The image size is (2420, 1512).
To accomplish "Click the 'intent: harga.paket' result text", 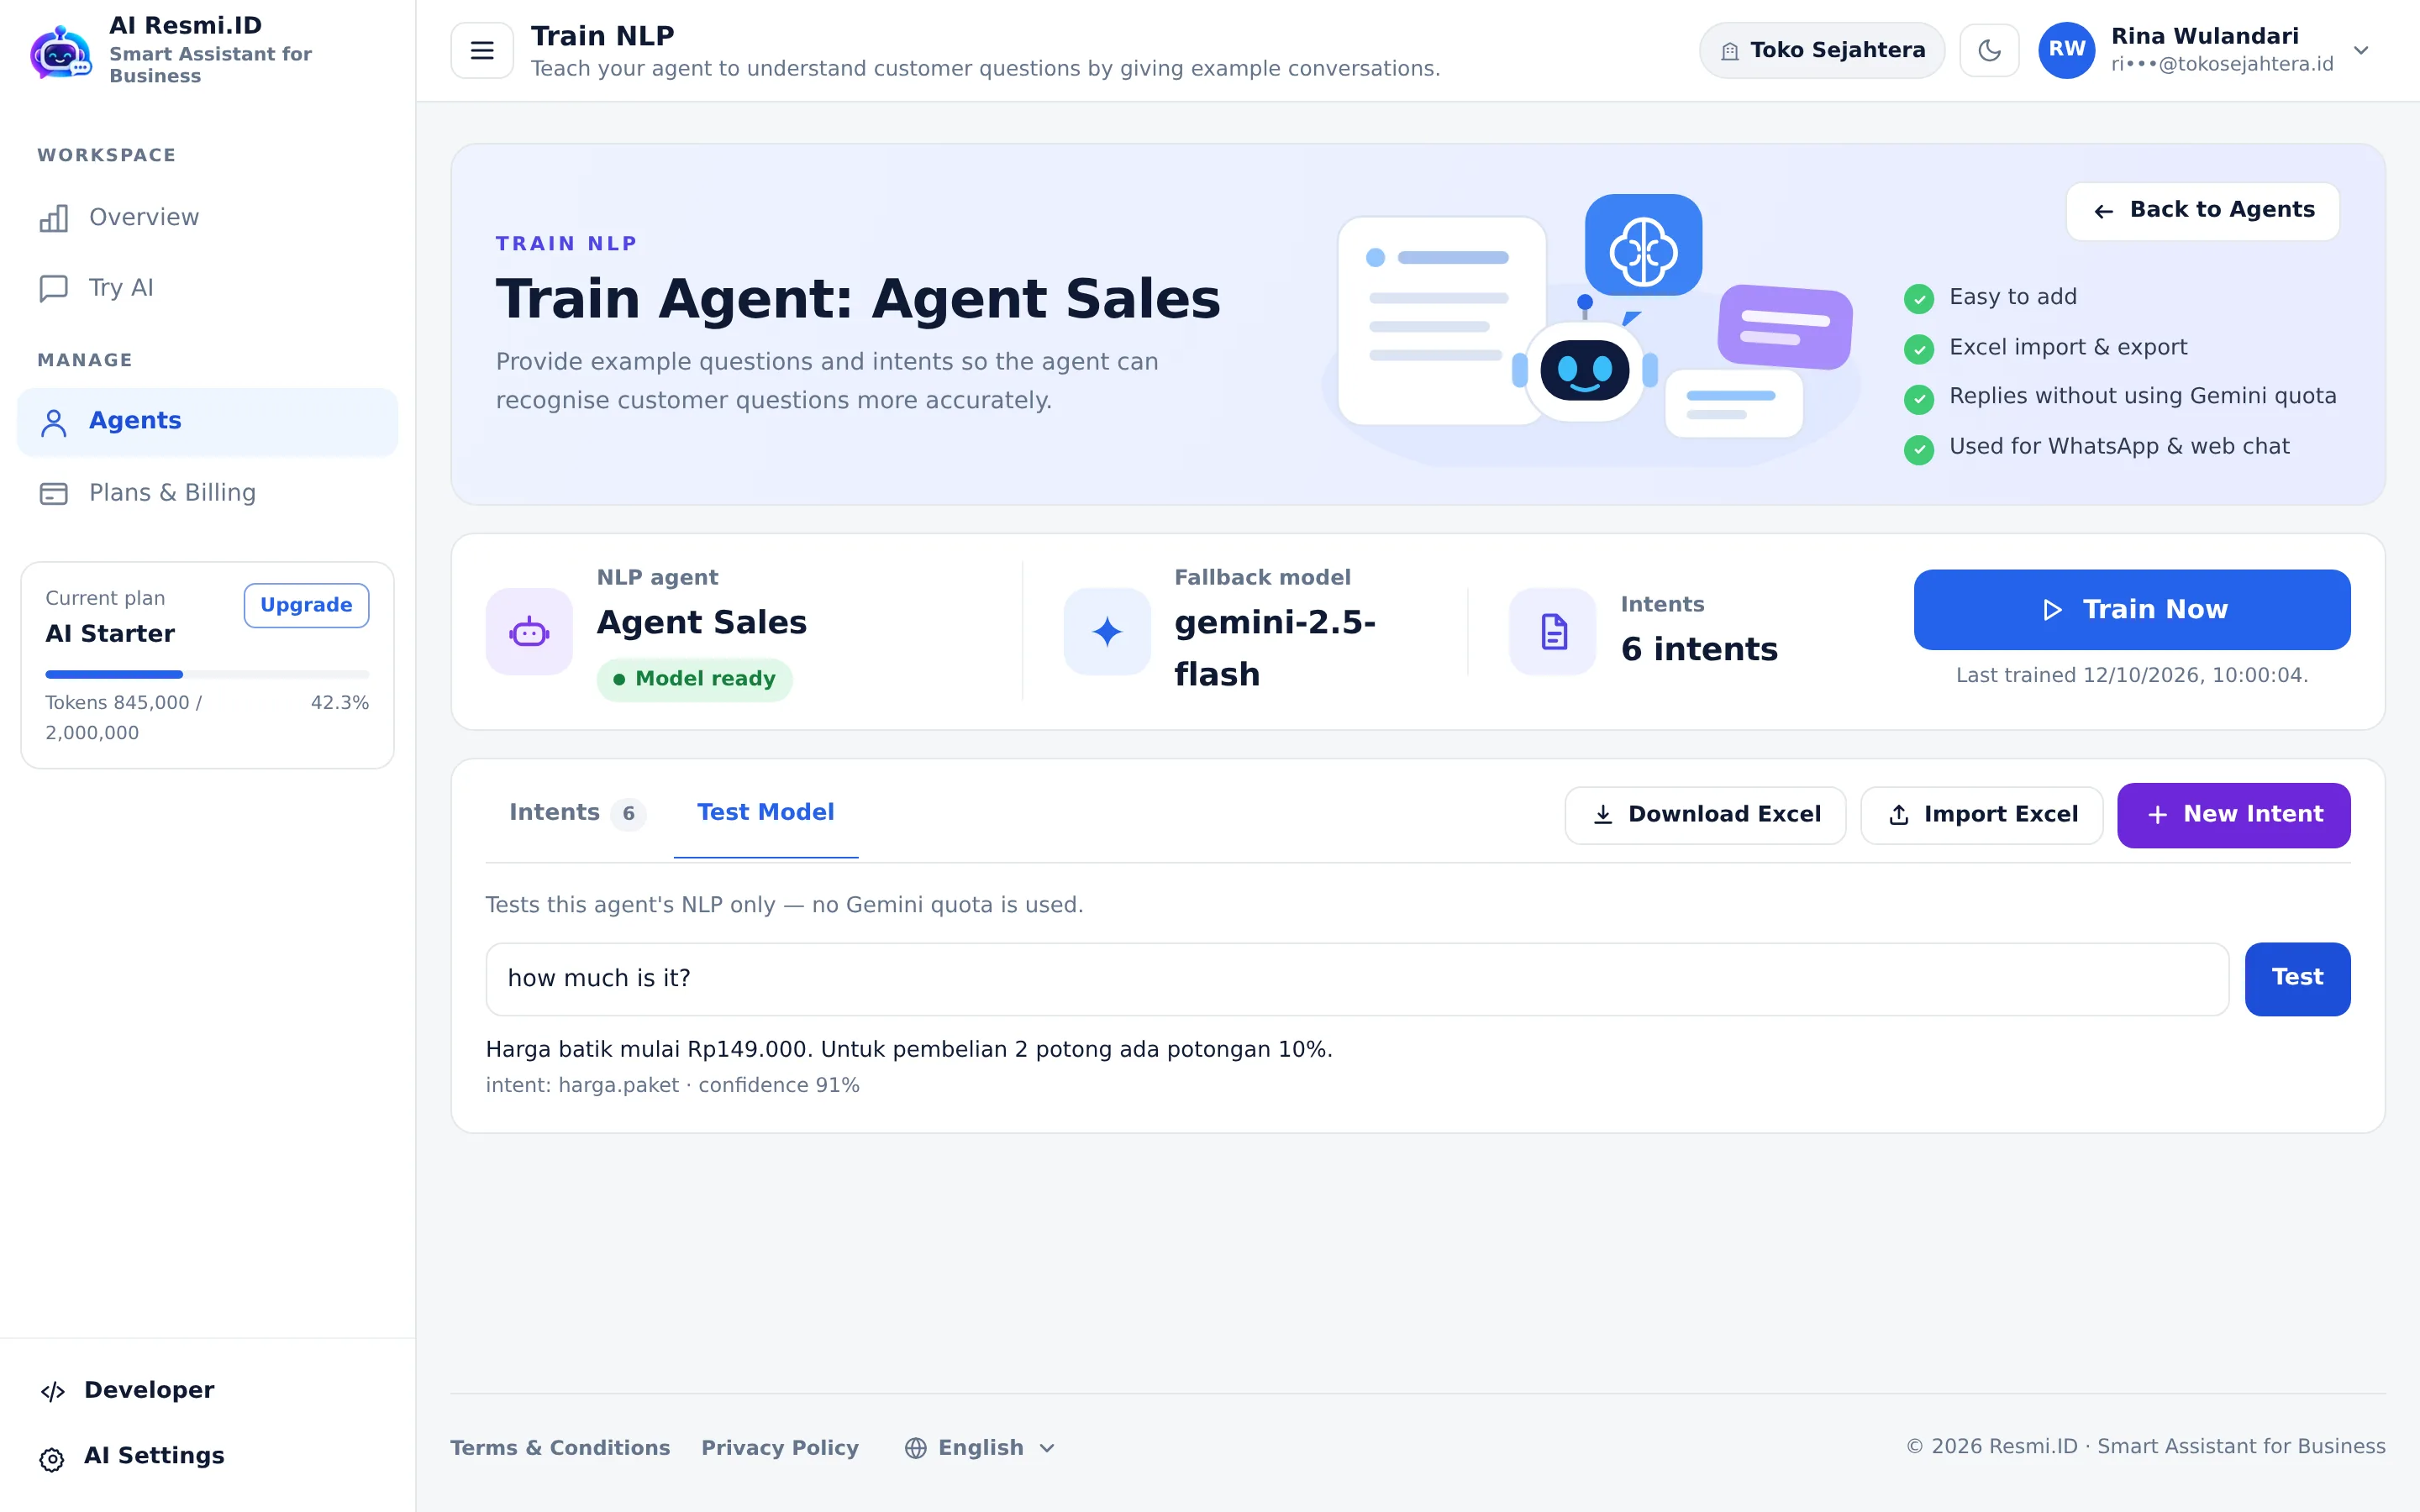I will [x=582, y=1085].
